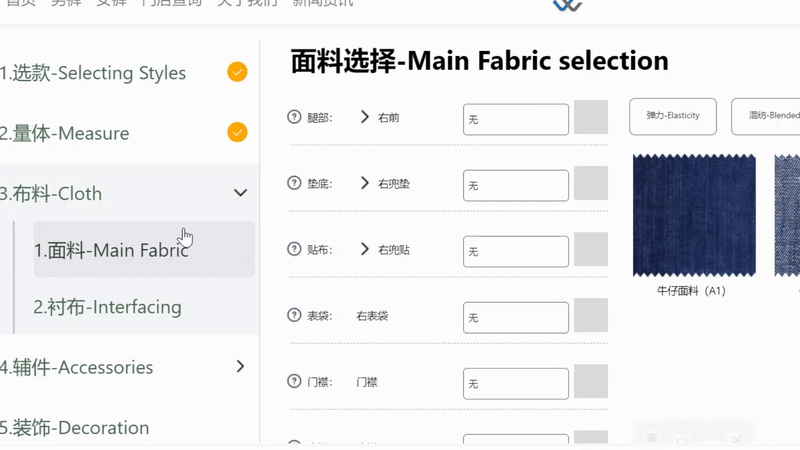Click the help icon beside 腿部

(x=294, y=117)
